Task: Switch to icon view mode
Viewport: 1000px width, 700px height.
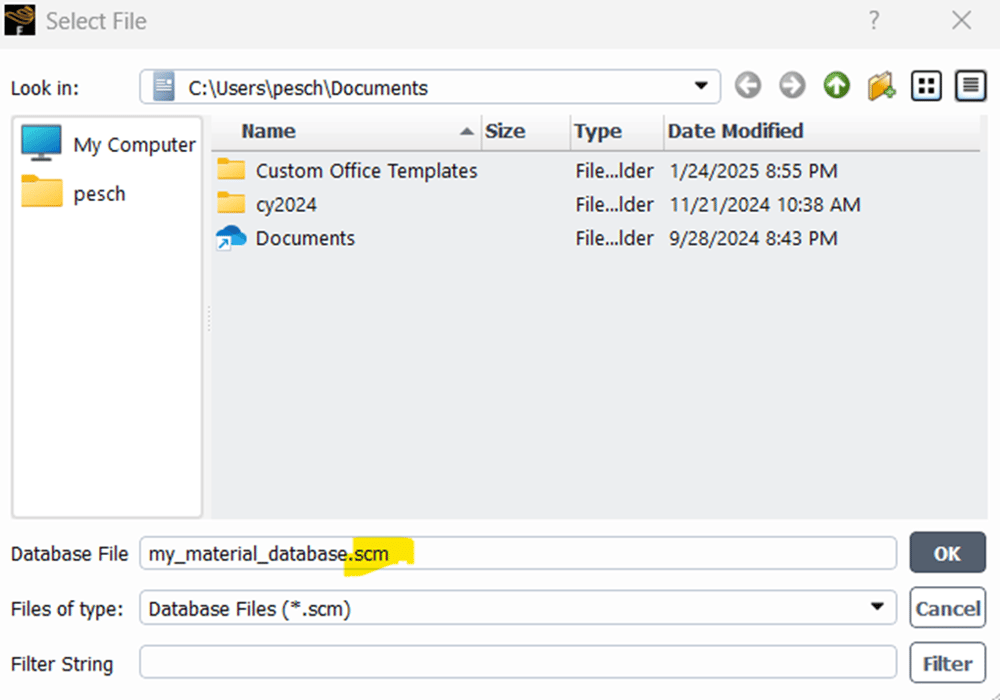Action: point(925,85)
